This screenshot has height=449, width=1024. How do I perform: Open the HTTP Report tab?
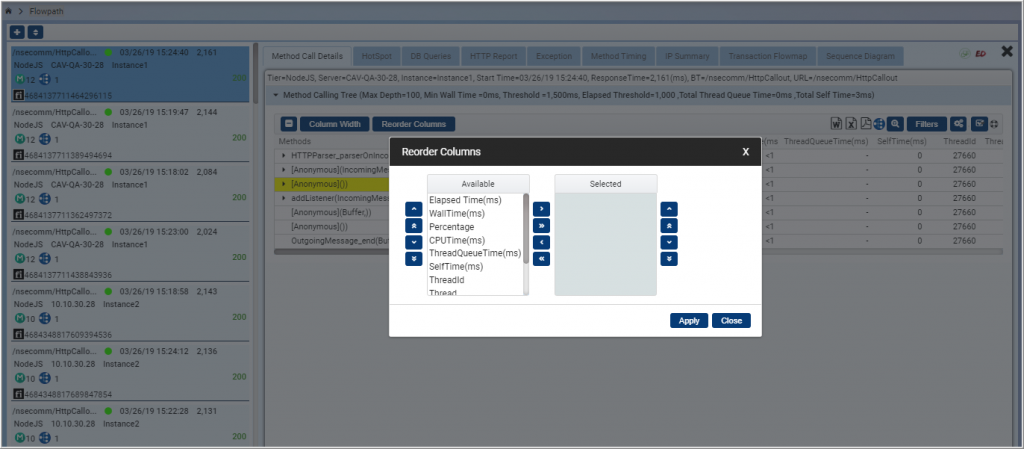[493, 56]
